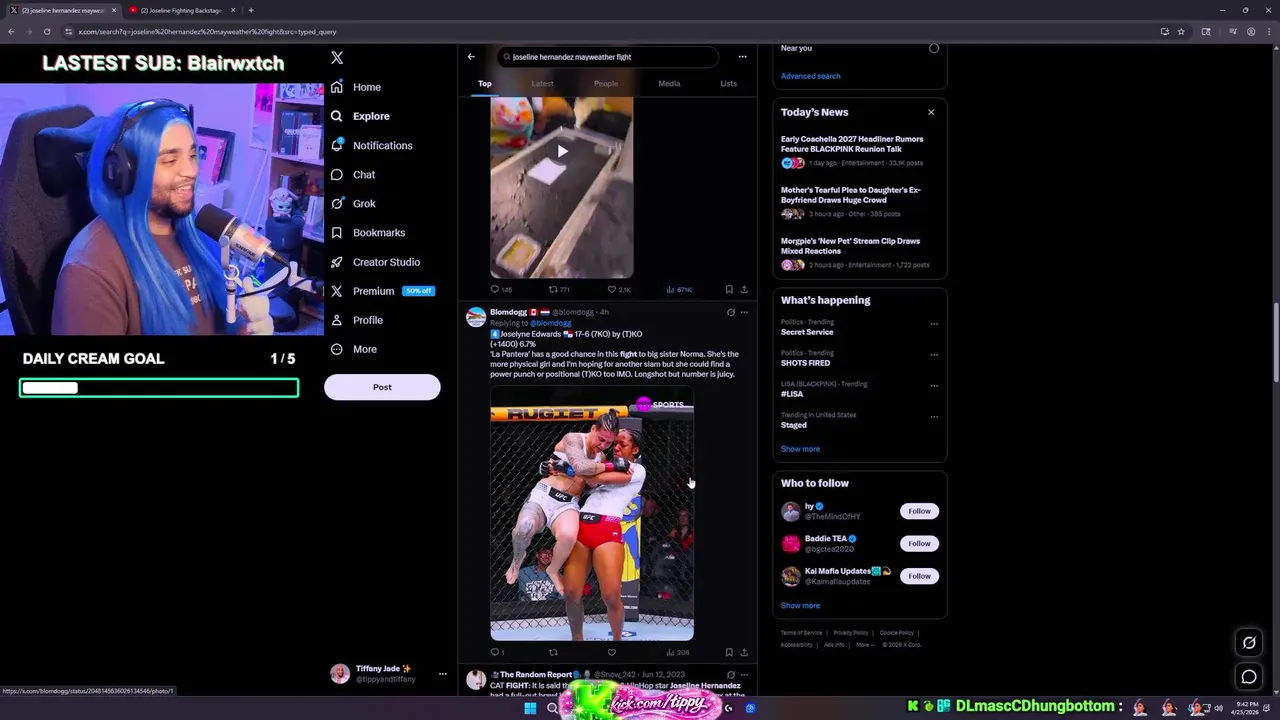The height and width of the screenshot is (720, 1280).
Task: Switch to the Latest tab
Action: coord(542,83)
